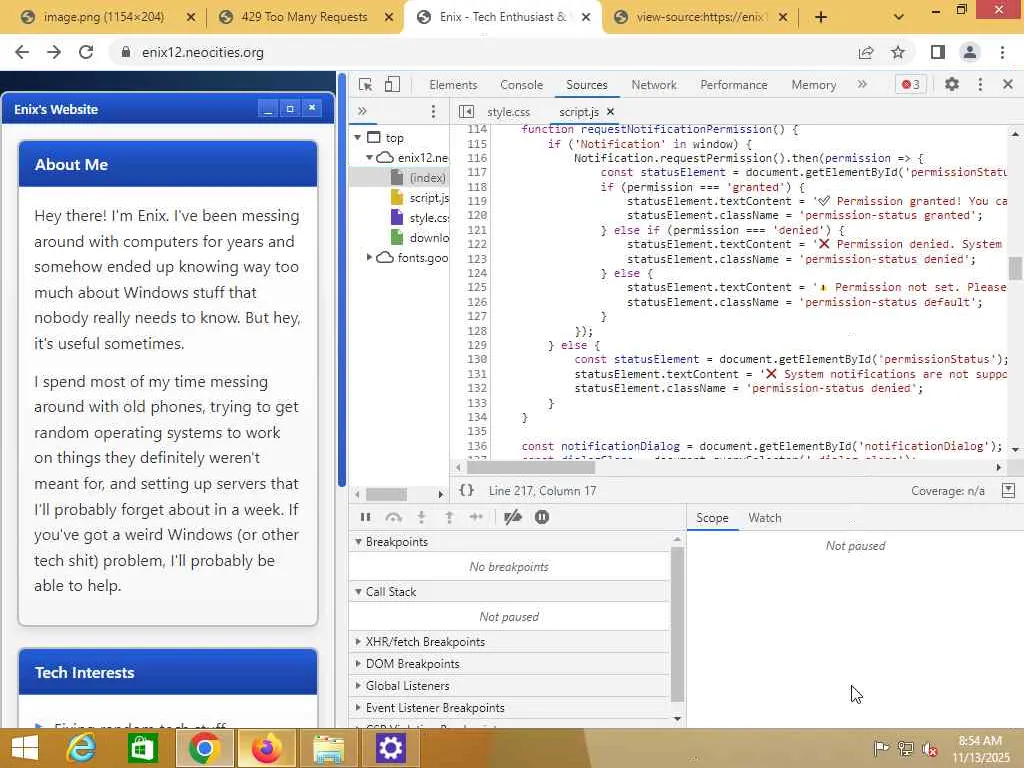The height and width of the screenshot is (768, 1024).
Task: Select style.css in the file tree
Action: coord(428,218)
